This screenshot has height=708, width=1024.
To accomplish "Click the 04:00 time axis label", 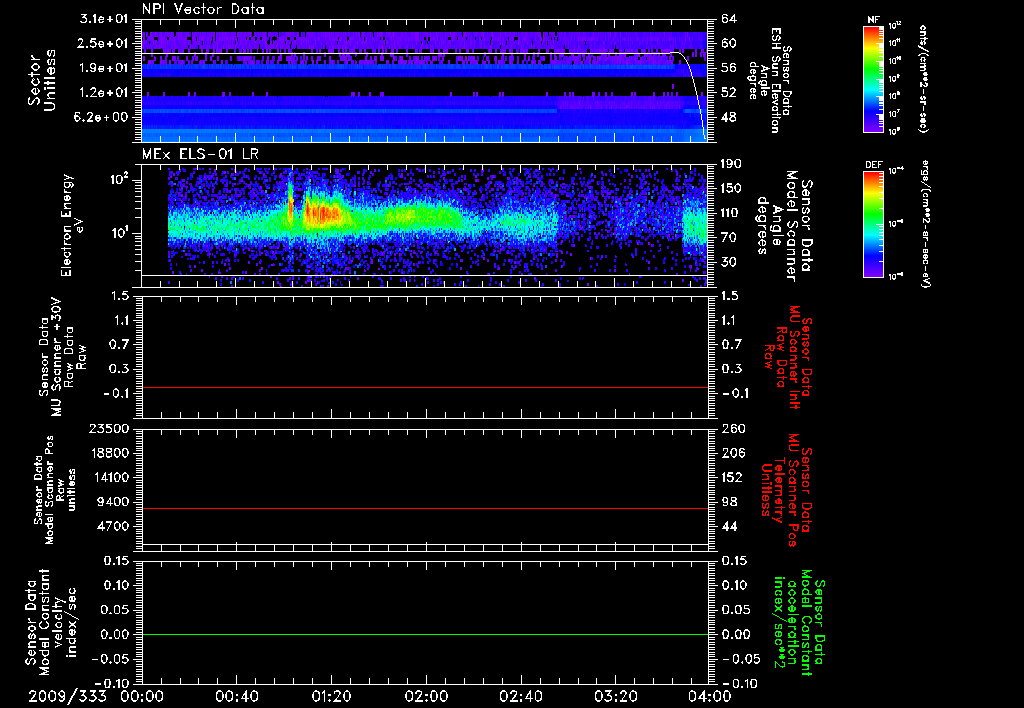I will pyautogui.click(x=710, y=696).
